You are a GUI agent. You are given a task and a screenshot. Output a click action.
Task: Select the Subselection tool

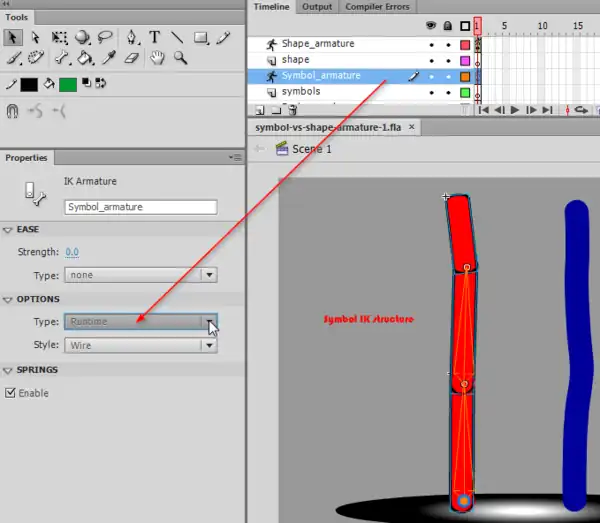click(36, 37)
